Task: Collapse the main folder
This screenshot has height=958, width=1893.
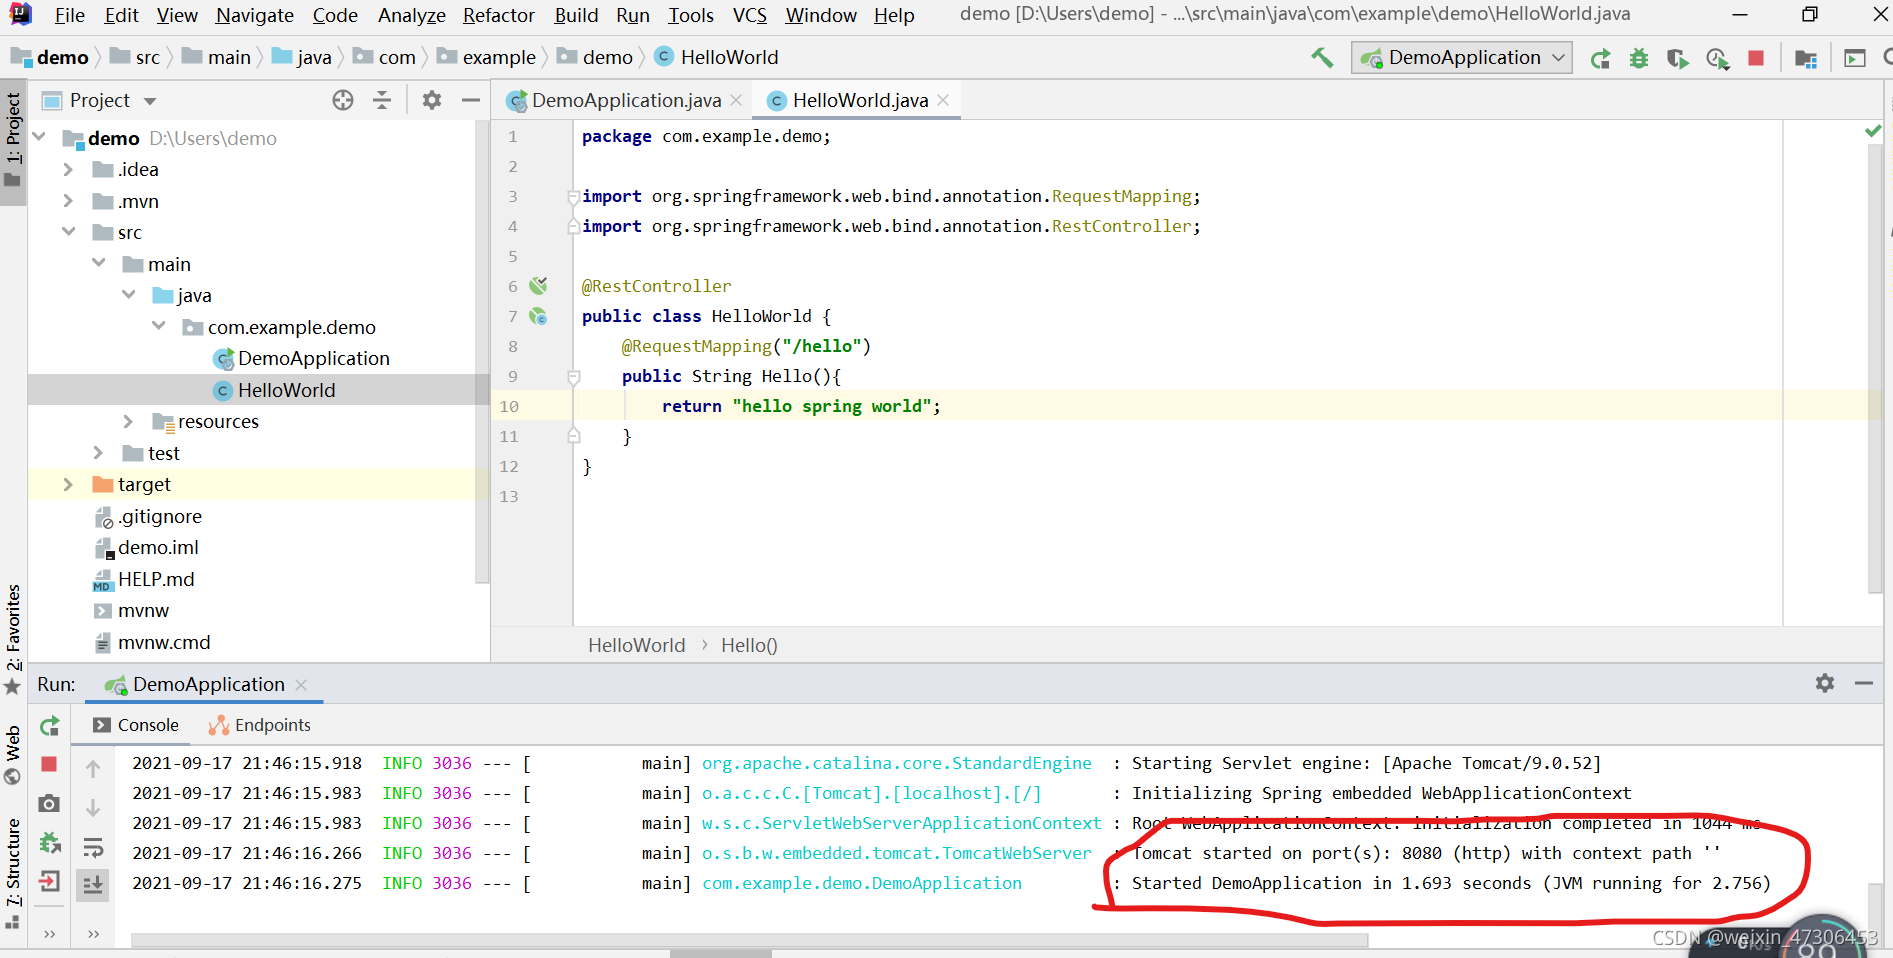Action: click(98, 263)
